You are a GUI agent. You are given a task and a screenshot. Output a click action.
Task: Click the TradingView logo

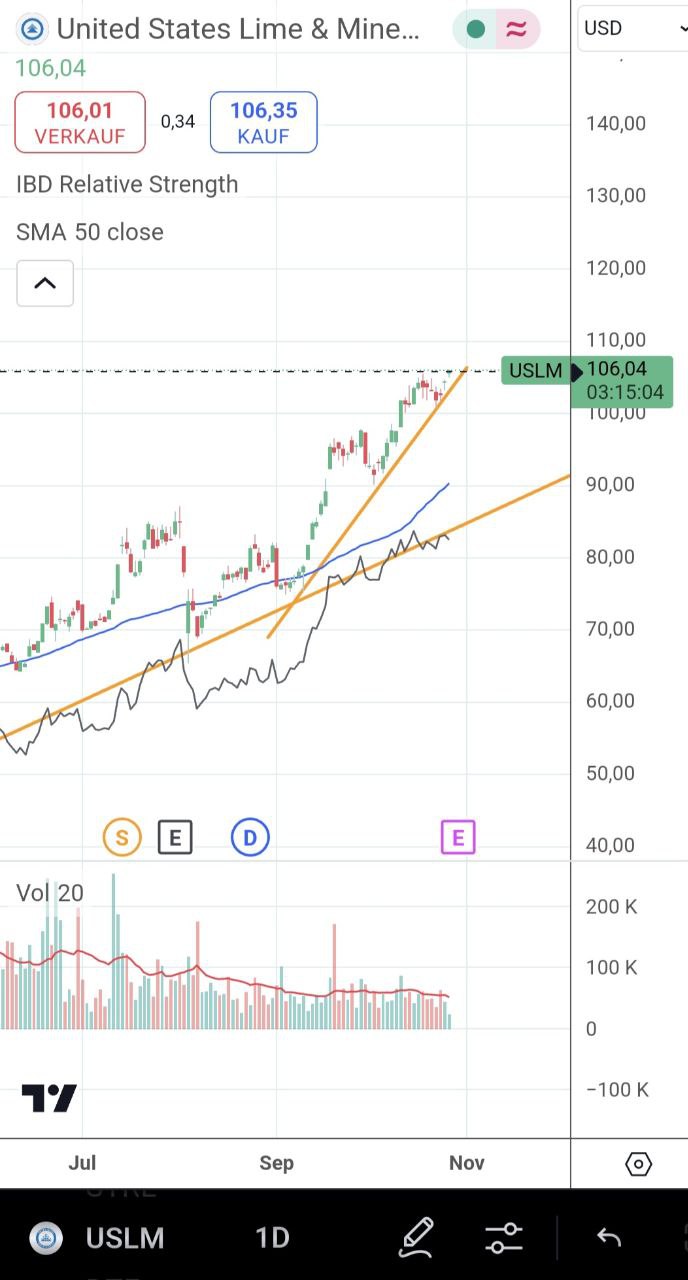pyautogui.click(x=49, y=1098)
